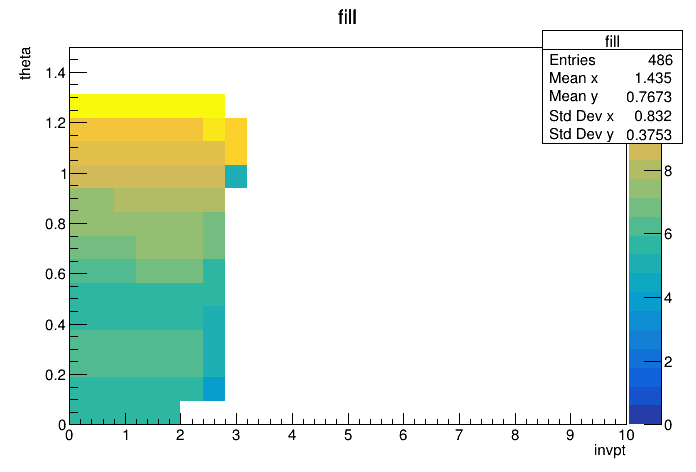Click the dark blue palette swatch at bottom
The height and width of the screenshot is (472, 696).
[645, 415]
